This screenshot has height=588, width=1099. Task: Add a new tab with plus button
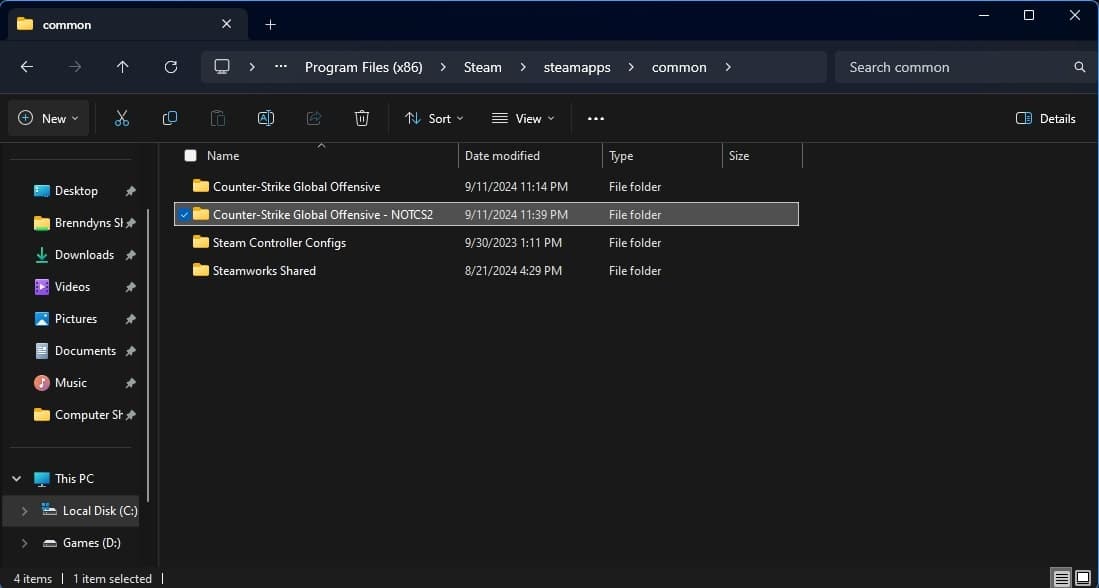point(270,24)
